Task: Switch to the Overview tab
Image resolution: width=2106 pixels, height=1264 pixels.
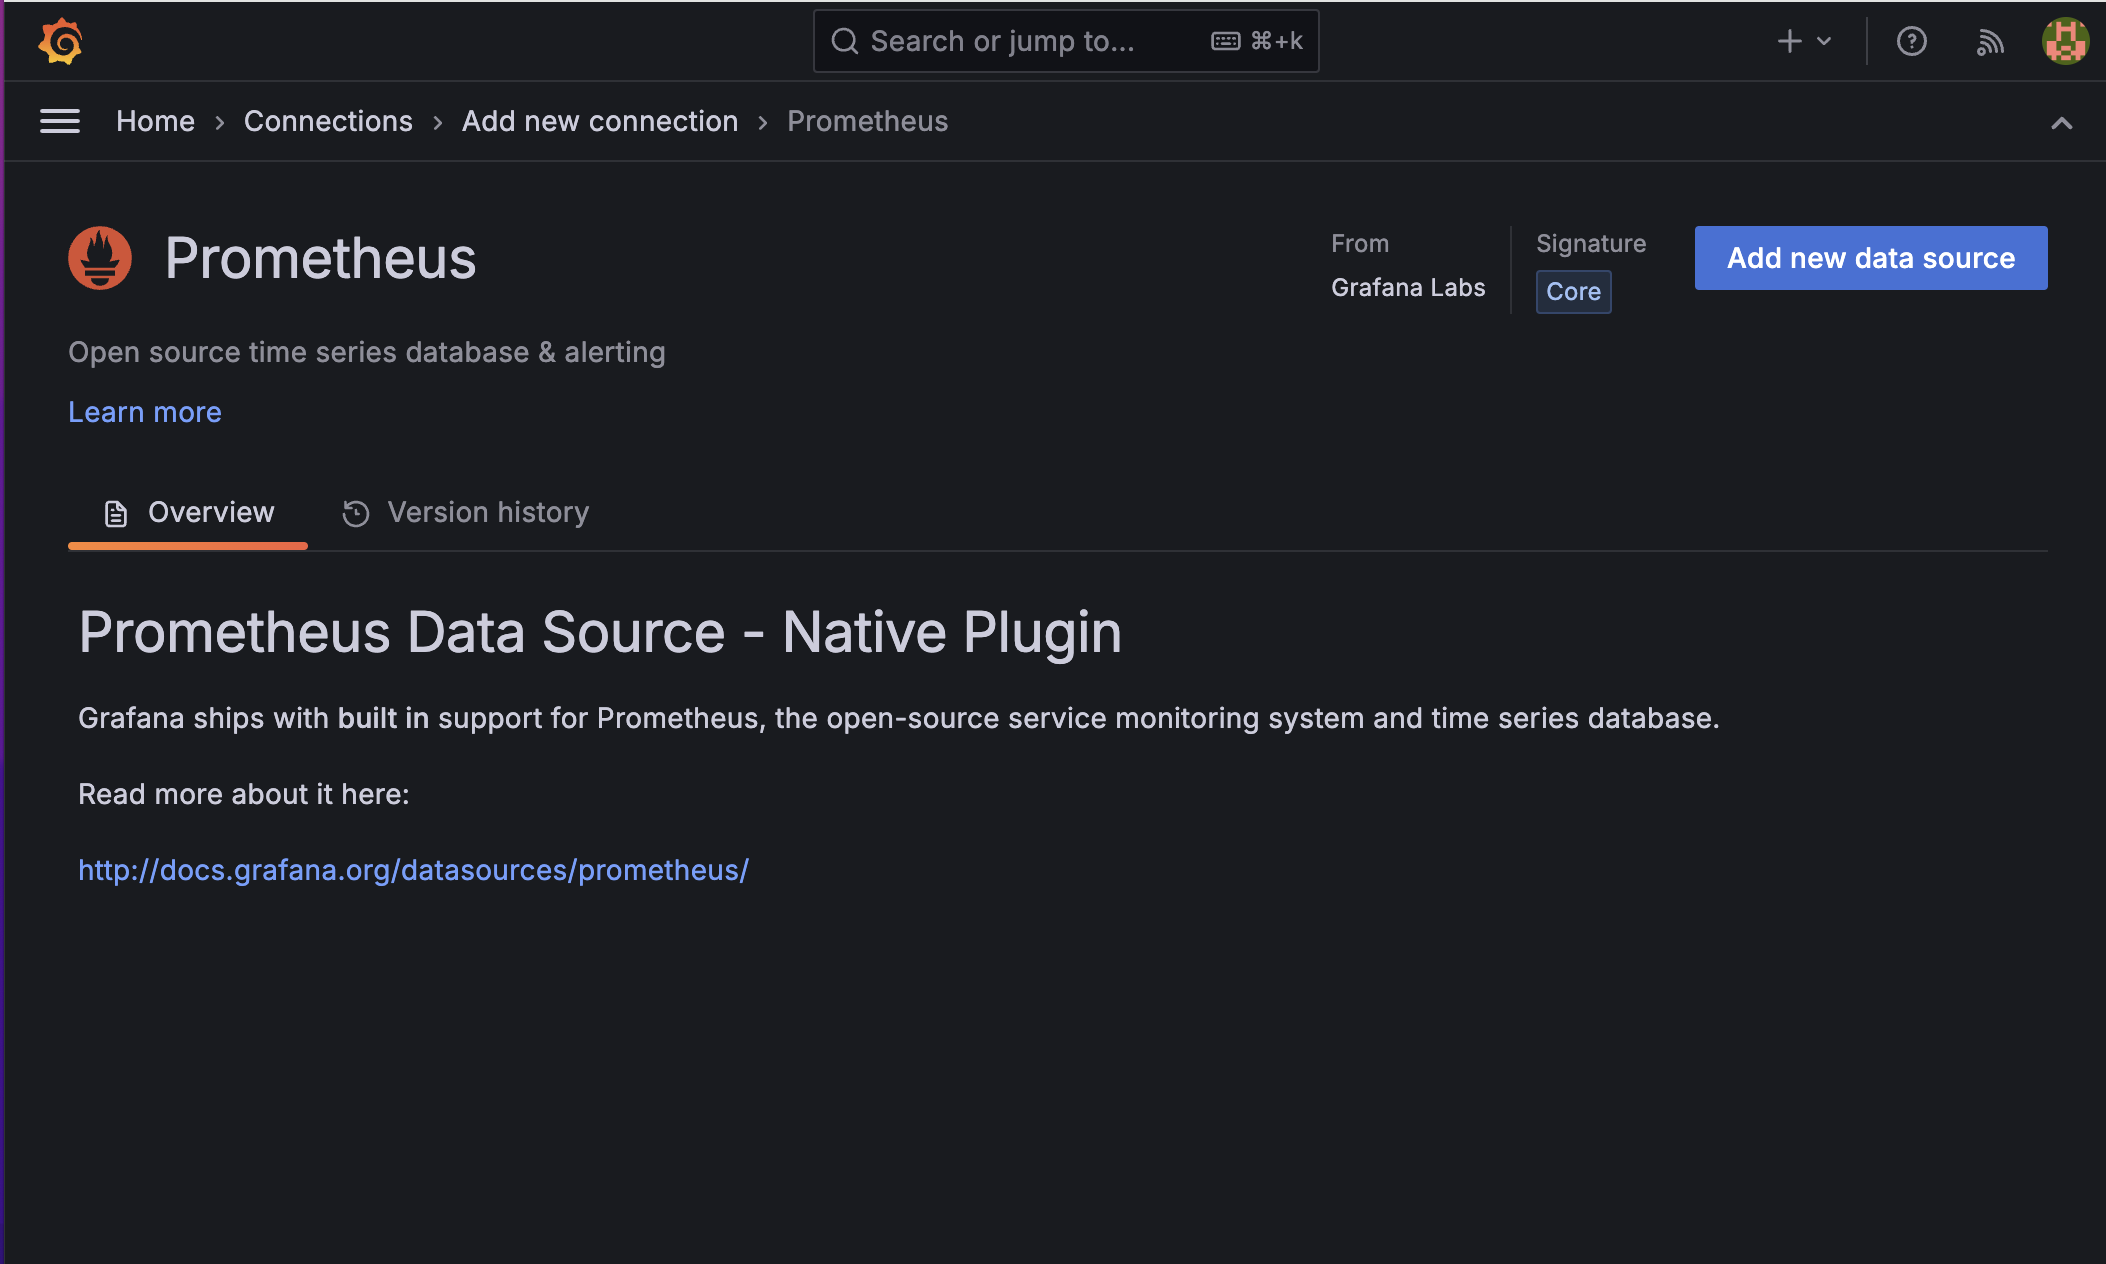Action: point(188,513)
